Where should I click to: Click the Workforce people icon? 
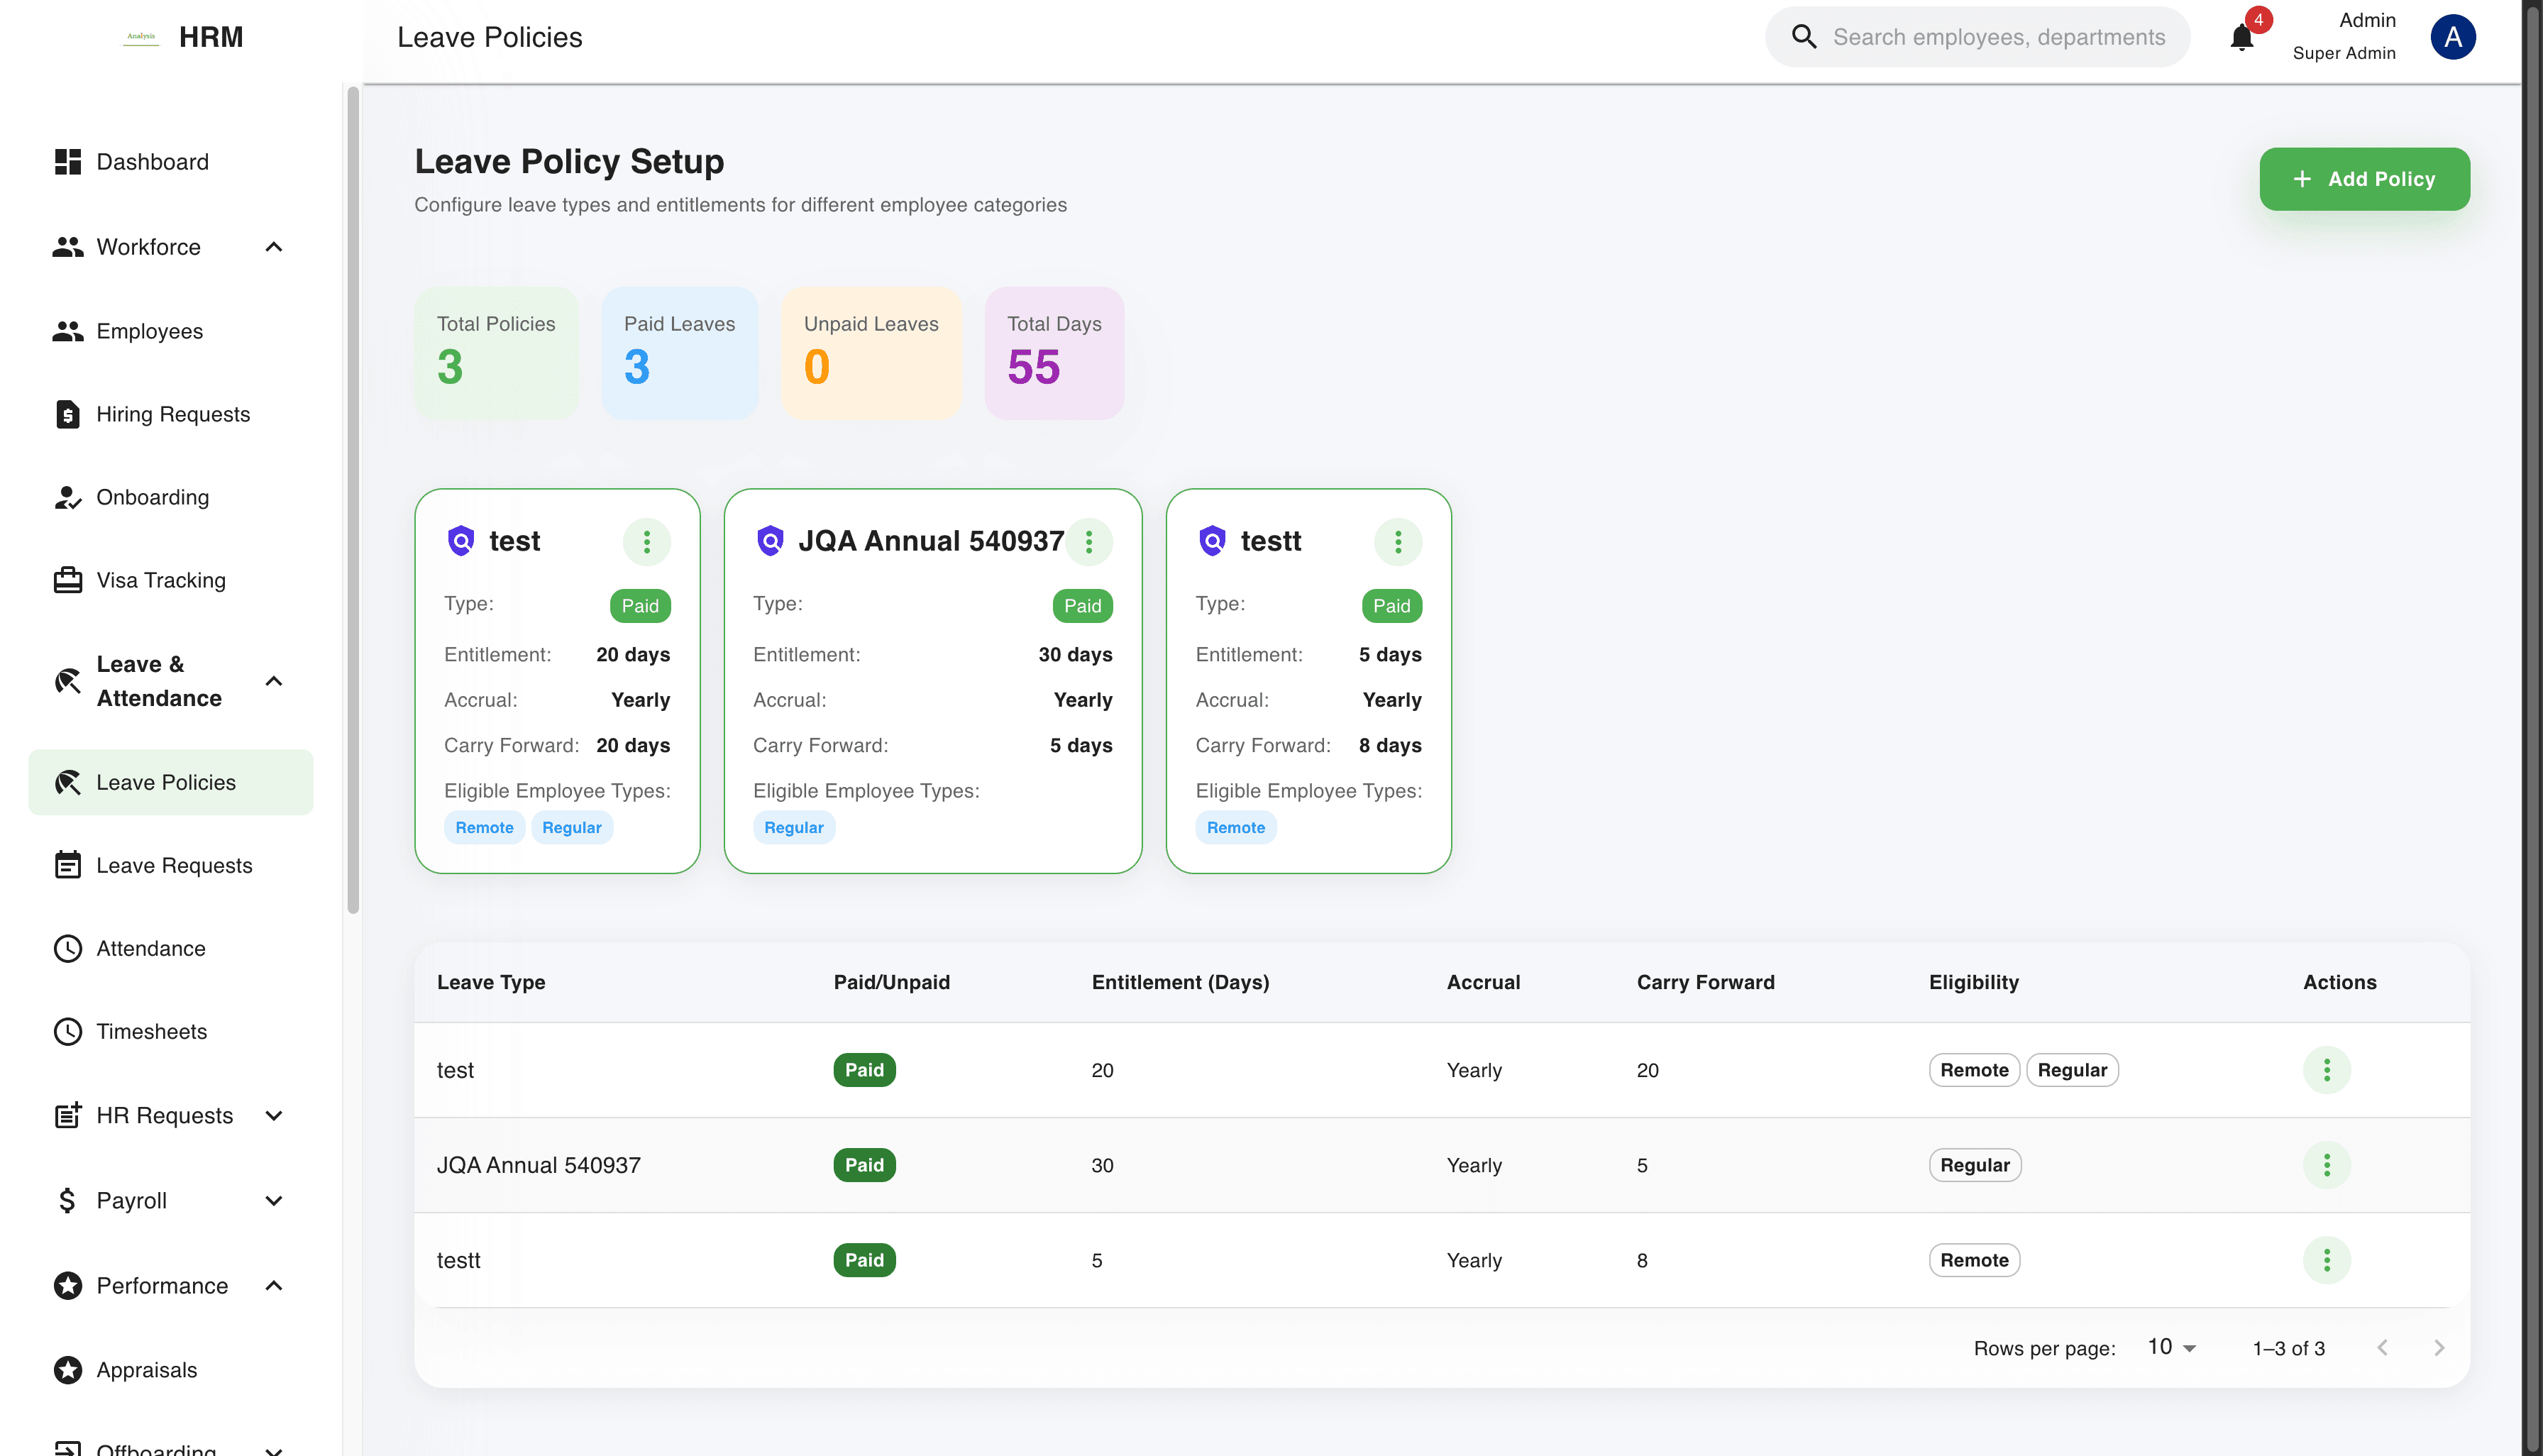click(x=67, y=247)
